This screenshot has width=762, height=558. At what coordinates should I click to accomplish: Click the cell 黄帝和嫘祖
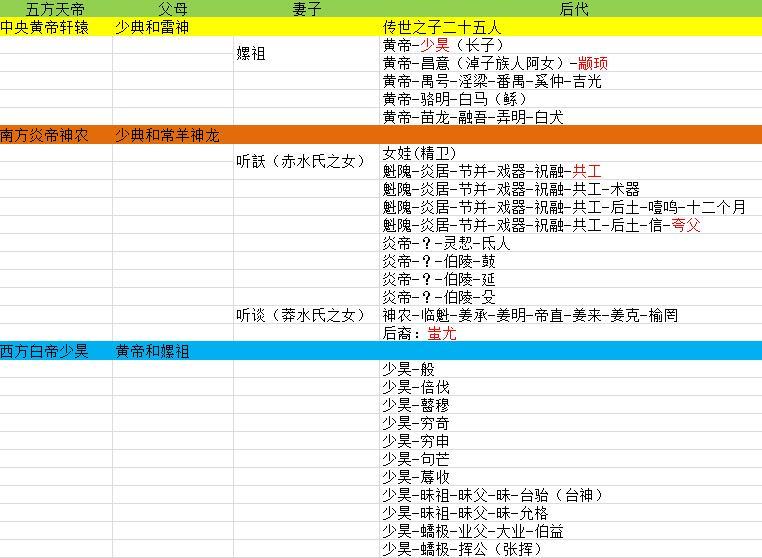coord(173,351)
